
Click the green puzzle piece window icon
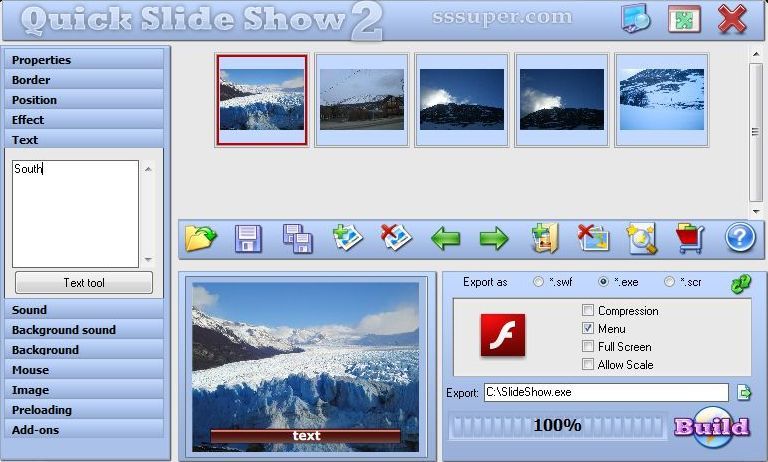[x=684, y=20]
